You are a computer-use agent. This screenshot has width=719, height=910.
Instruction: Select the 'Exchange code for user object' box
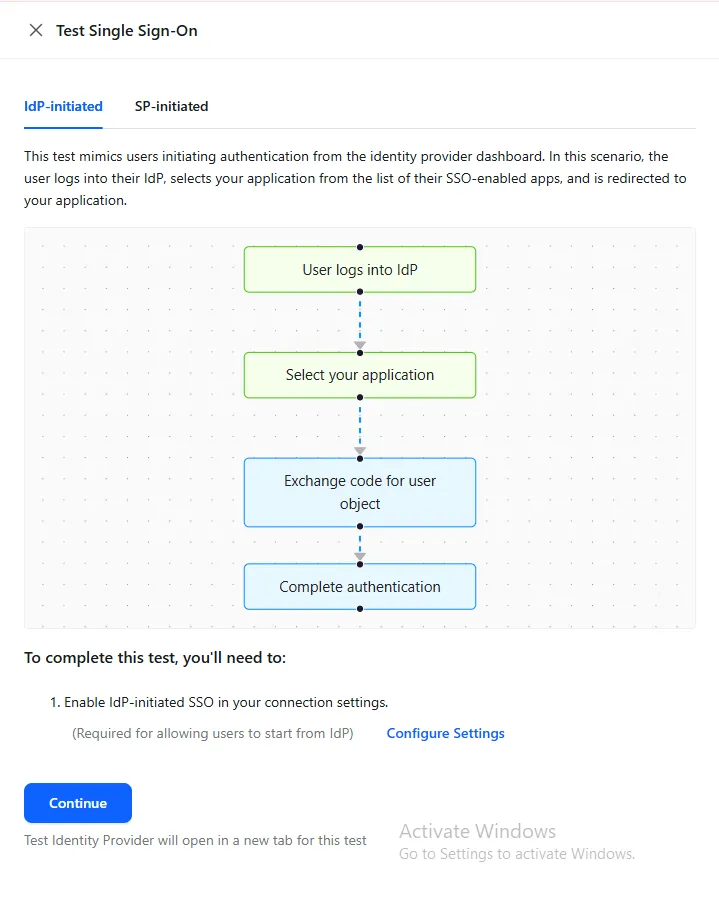[x=360, y=492]
